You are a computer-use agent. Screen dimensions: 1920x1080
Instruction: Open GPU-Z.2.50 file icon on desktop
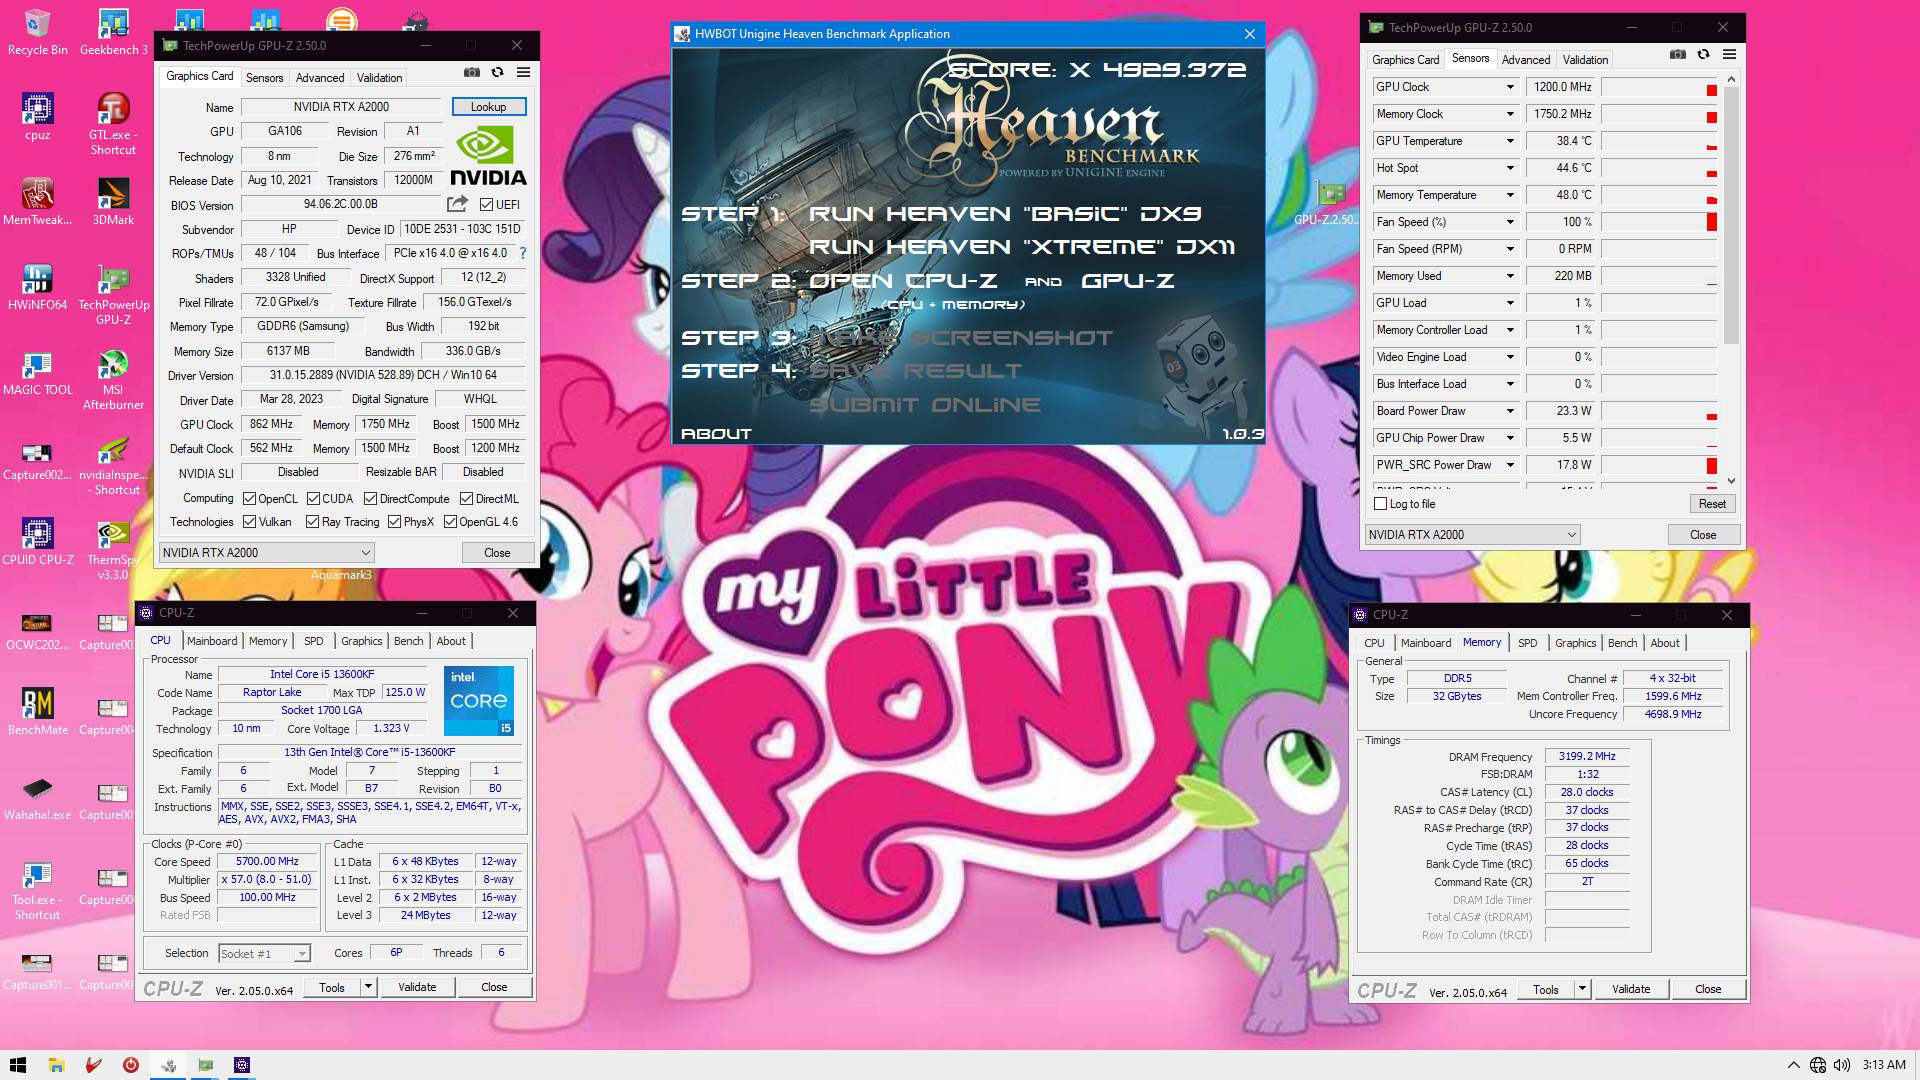1329,202
